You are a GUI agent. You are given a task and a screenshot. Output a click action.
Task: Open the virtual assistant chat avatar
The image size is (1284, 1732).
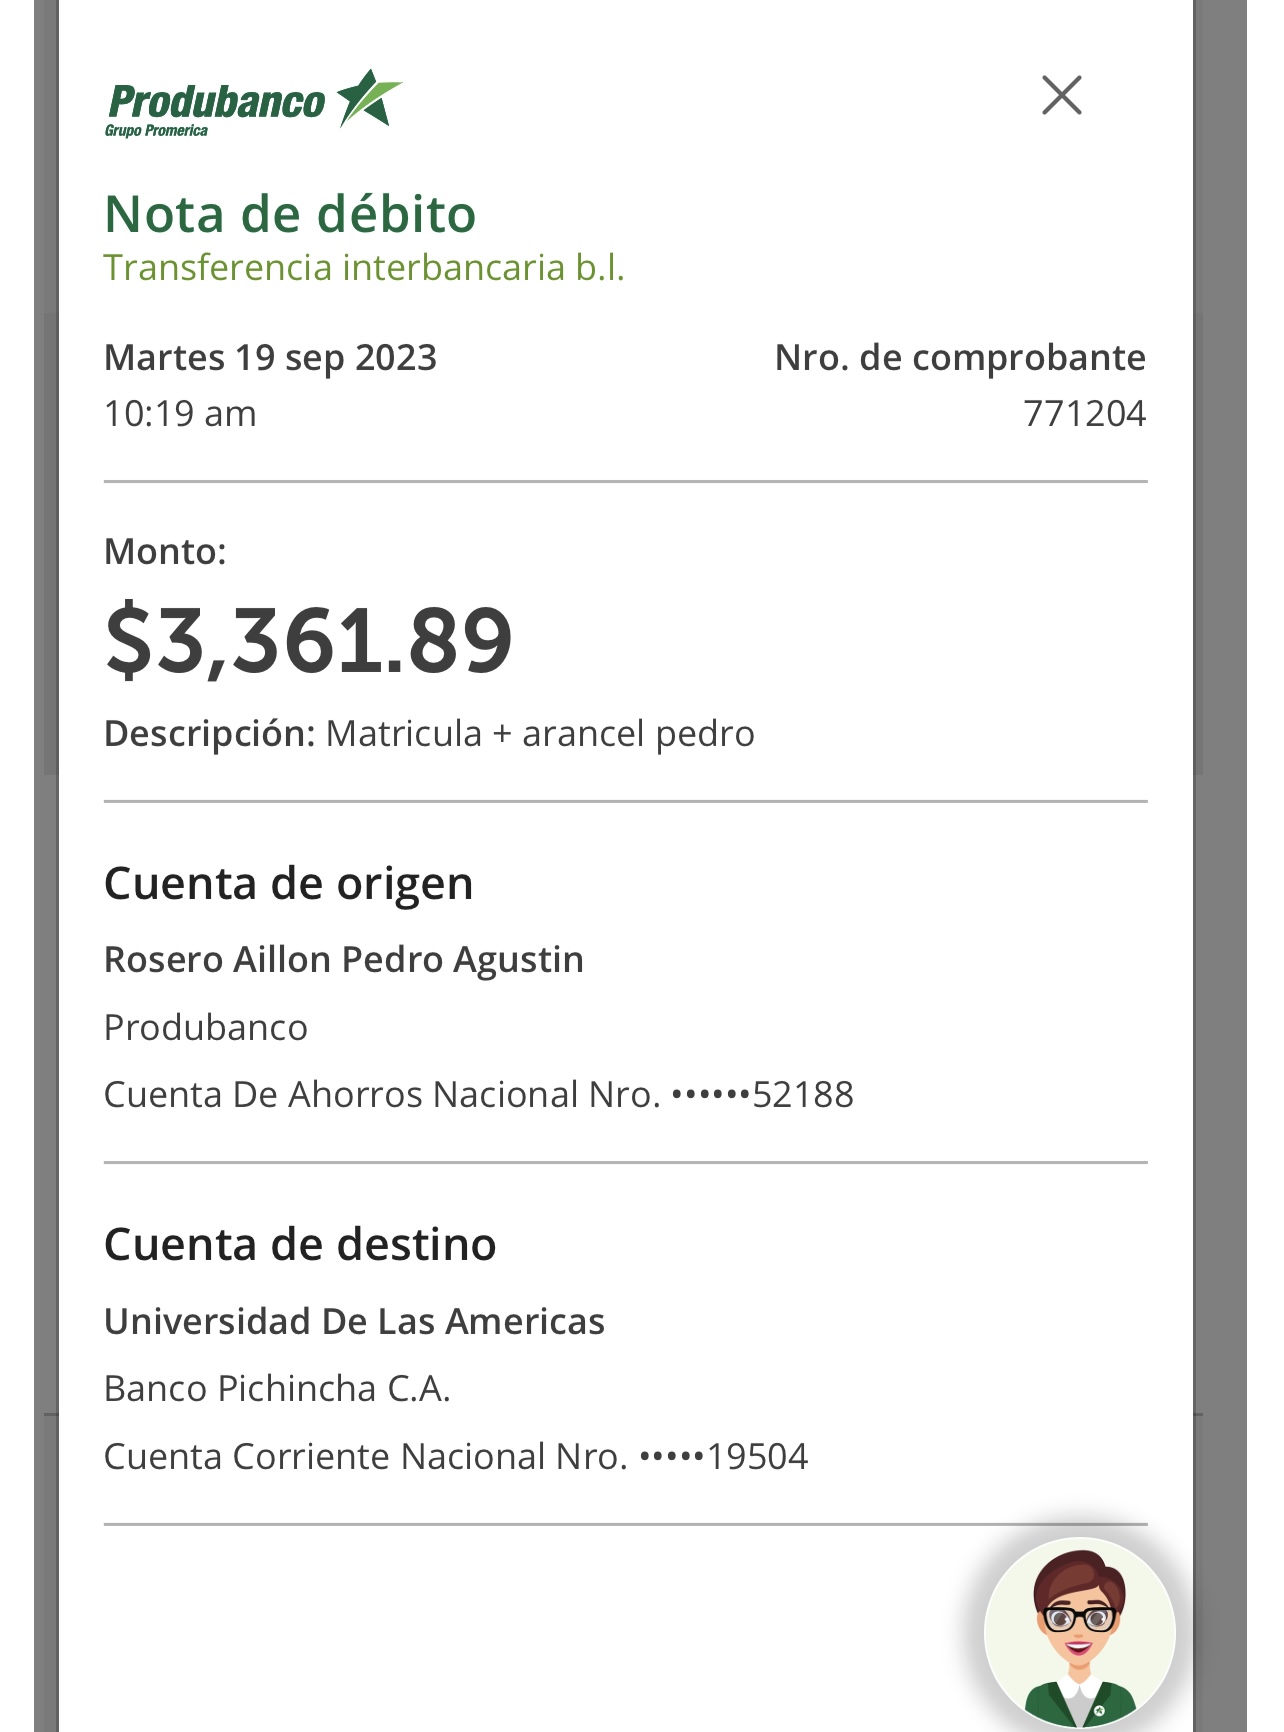[1079, 1632]
